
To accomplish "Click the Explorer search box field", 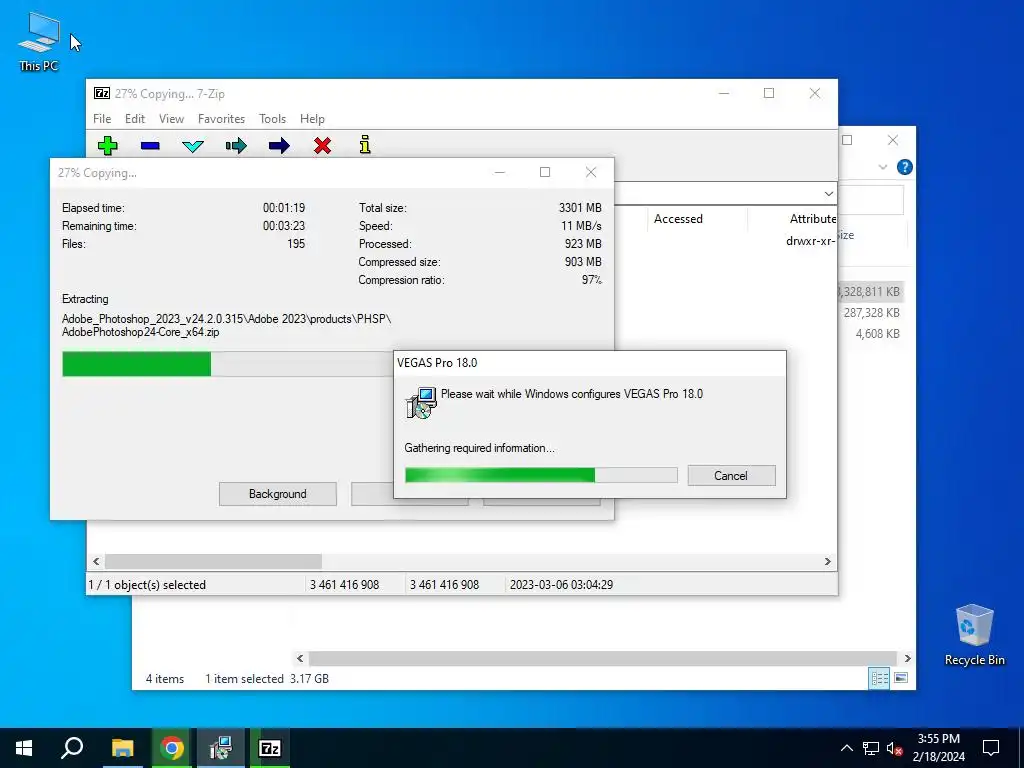I will [x=871, y=200].
